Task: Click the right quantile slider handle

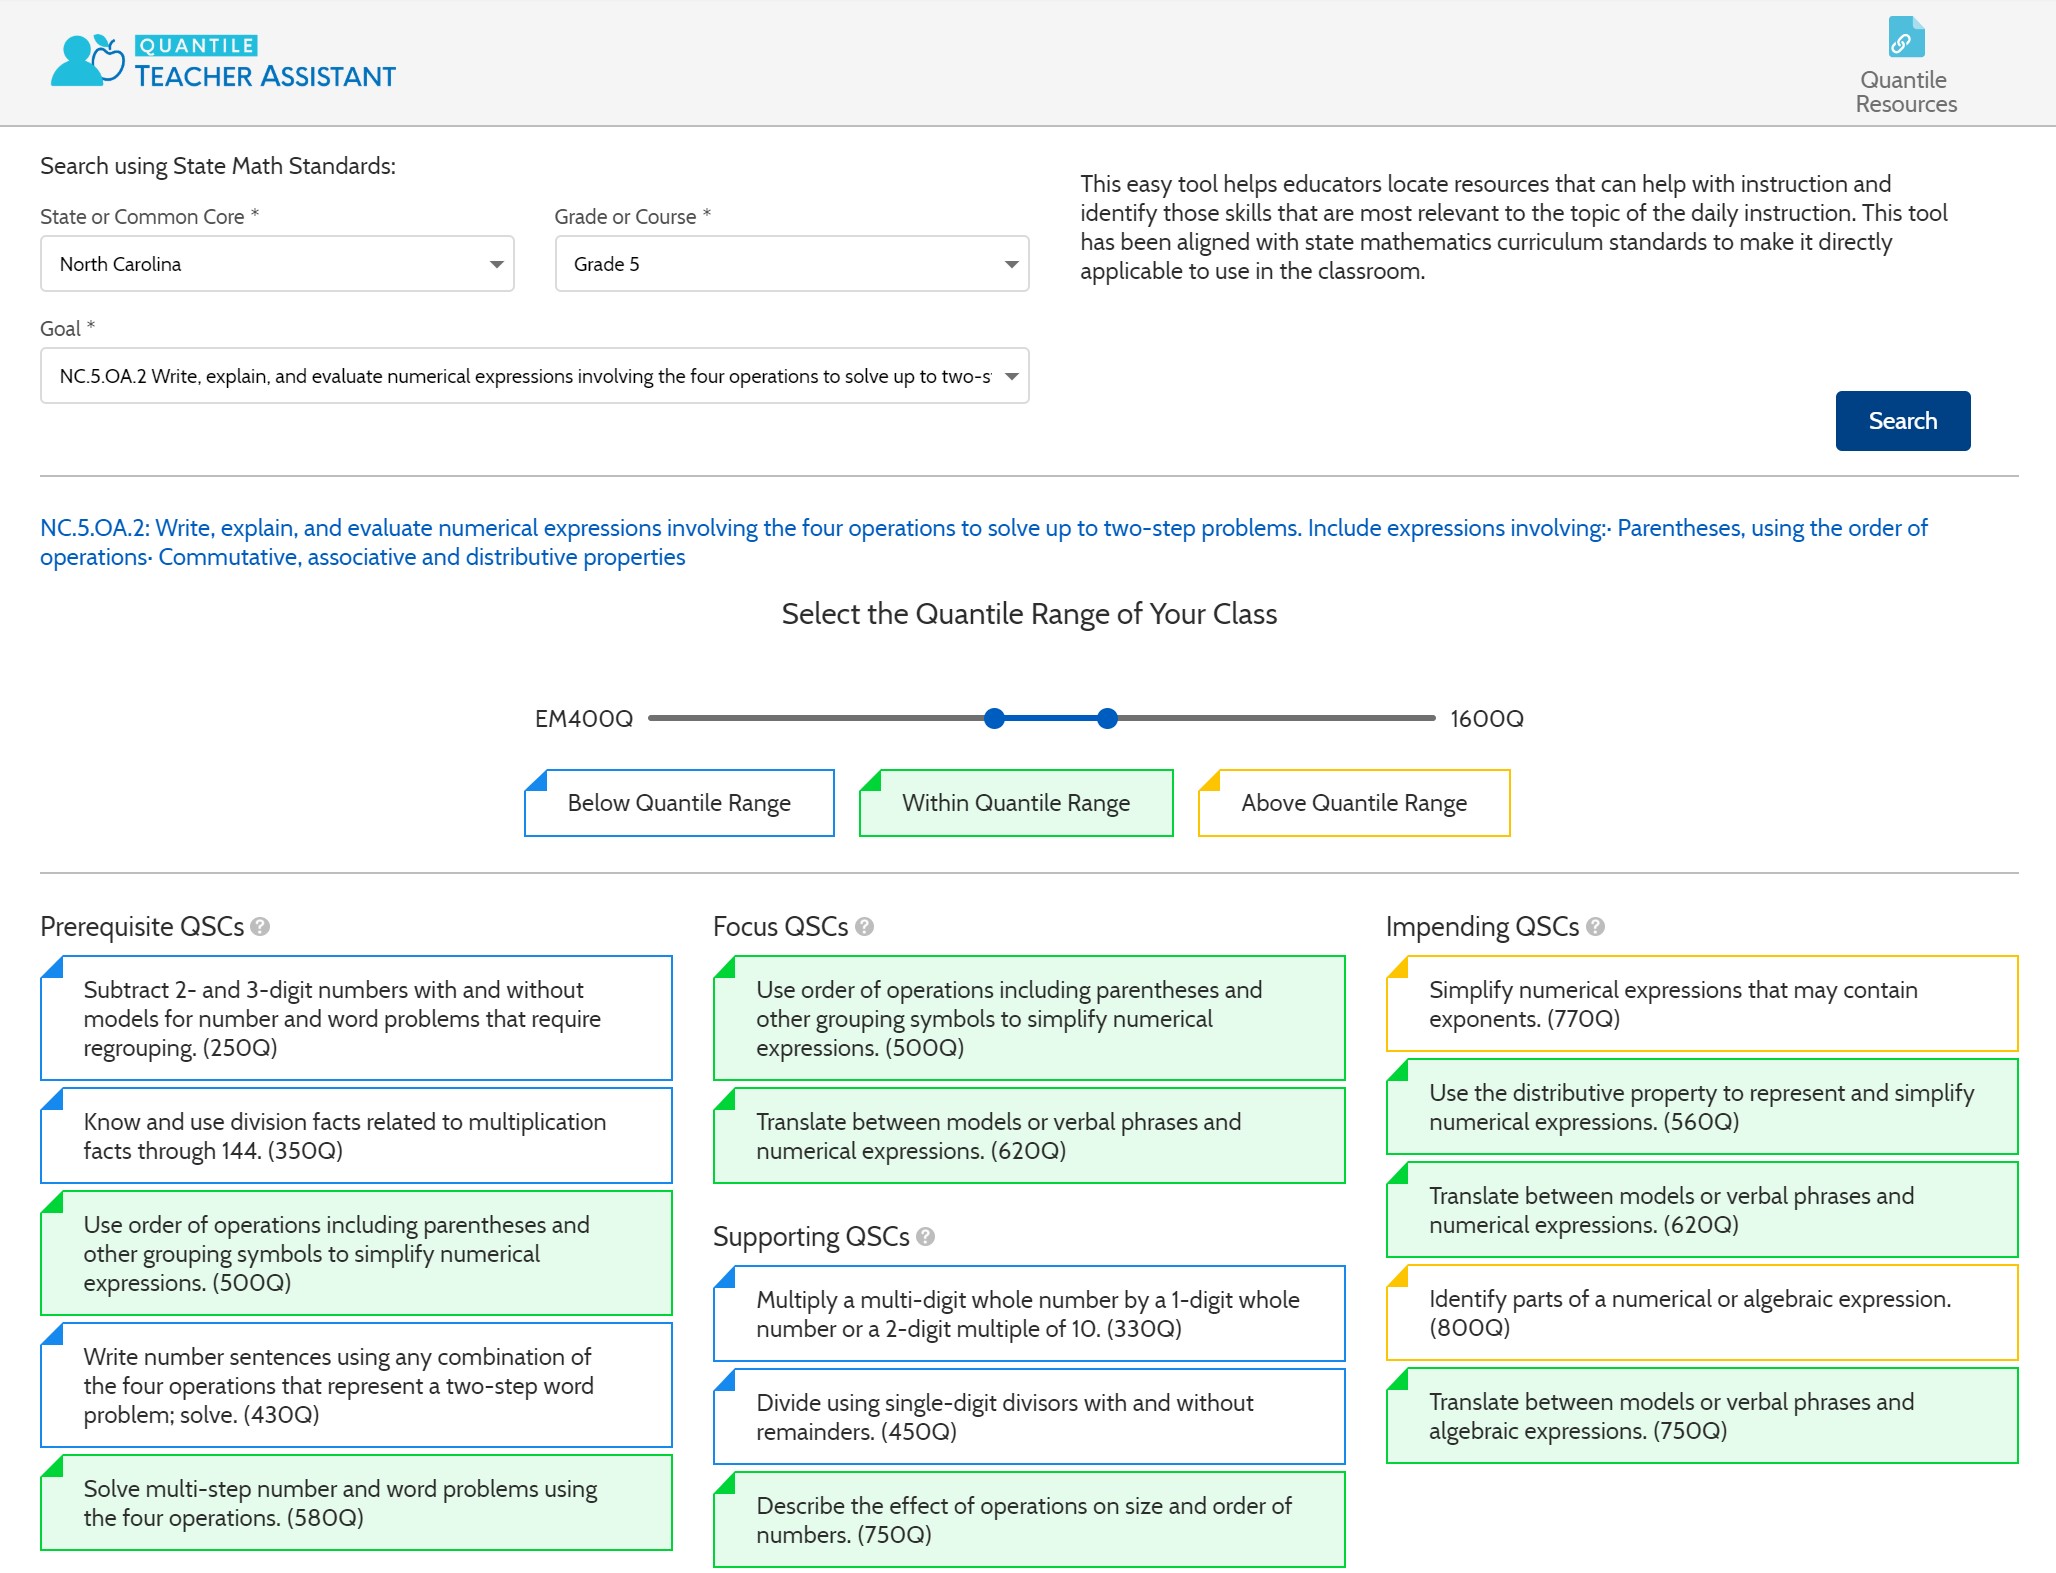Action: click(x=1107, y=718)
